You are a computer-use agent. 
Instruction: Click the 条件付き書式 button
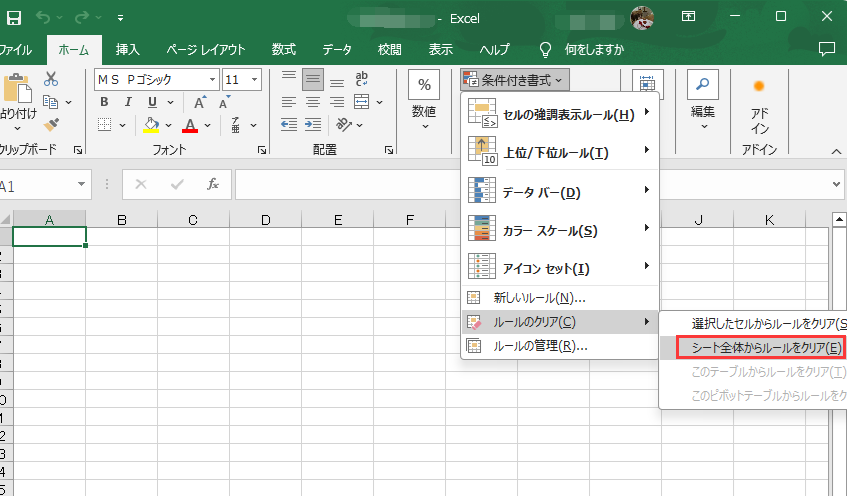click(515, 79)
